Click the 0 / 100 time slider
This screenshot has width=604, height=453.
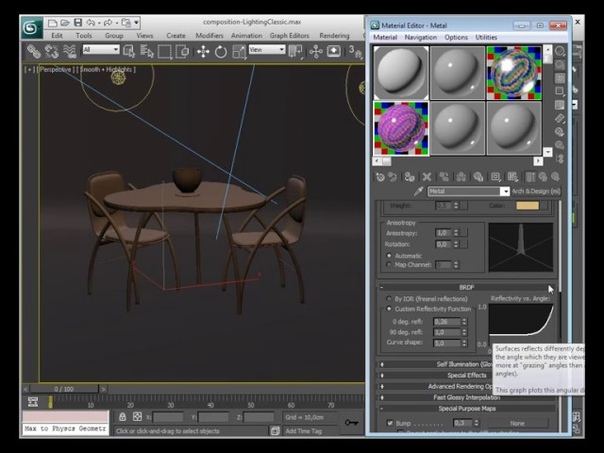(x=64, y=389)
